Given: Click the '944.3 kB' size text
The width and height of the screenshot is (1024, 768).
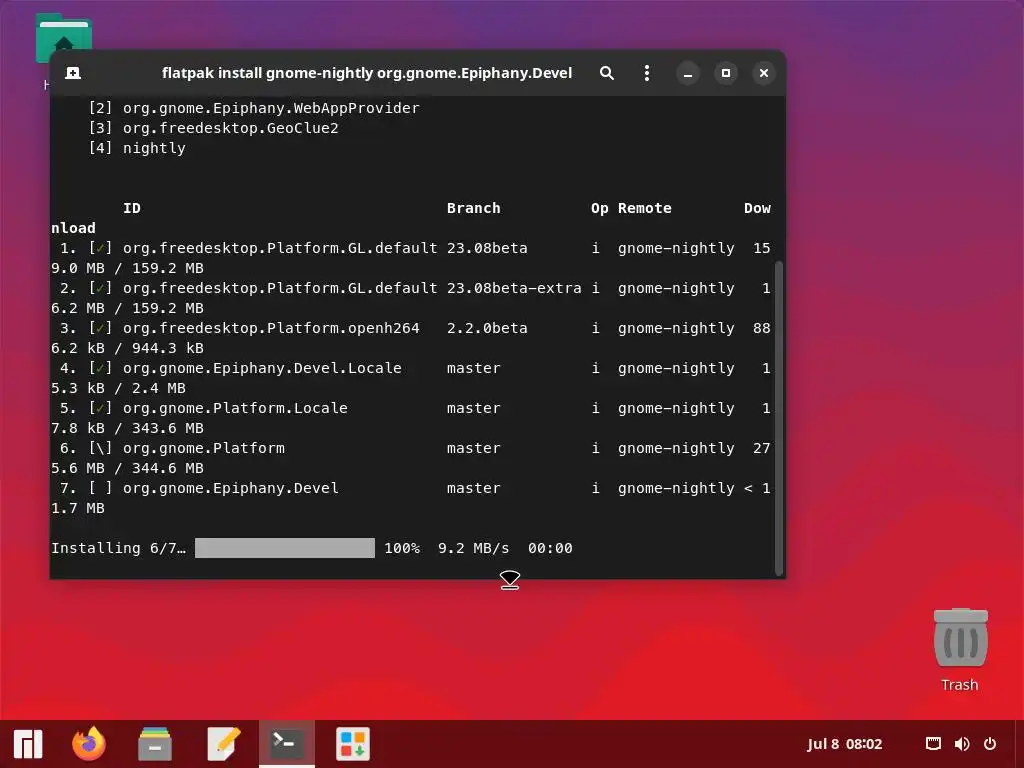Looking at the screenshot, I should (168, 348).
